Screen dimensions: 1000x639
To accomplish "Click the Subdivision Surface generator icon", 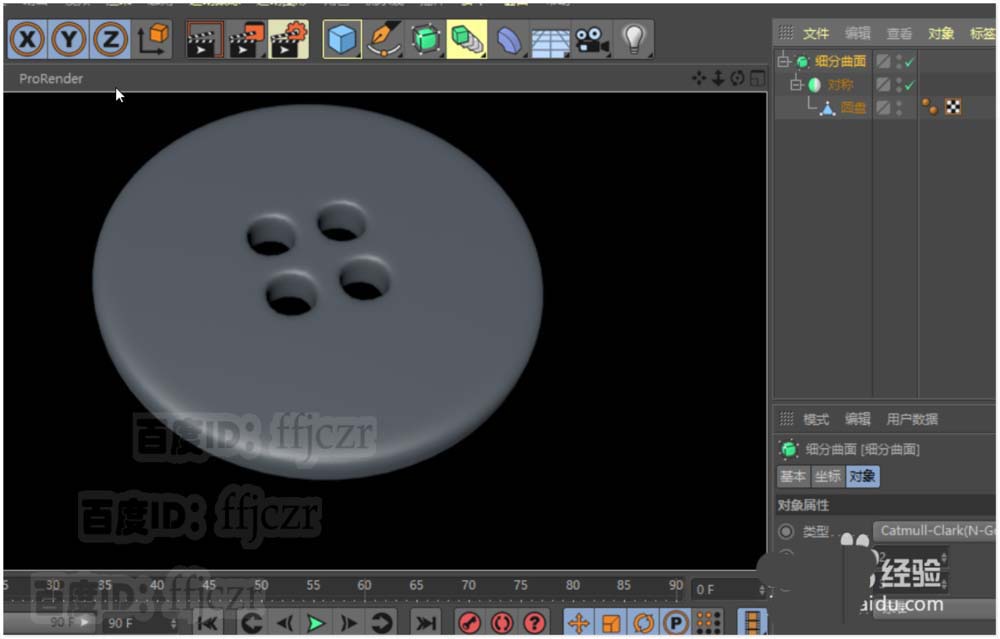I will pyautogui.click(x=426, y=40).
